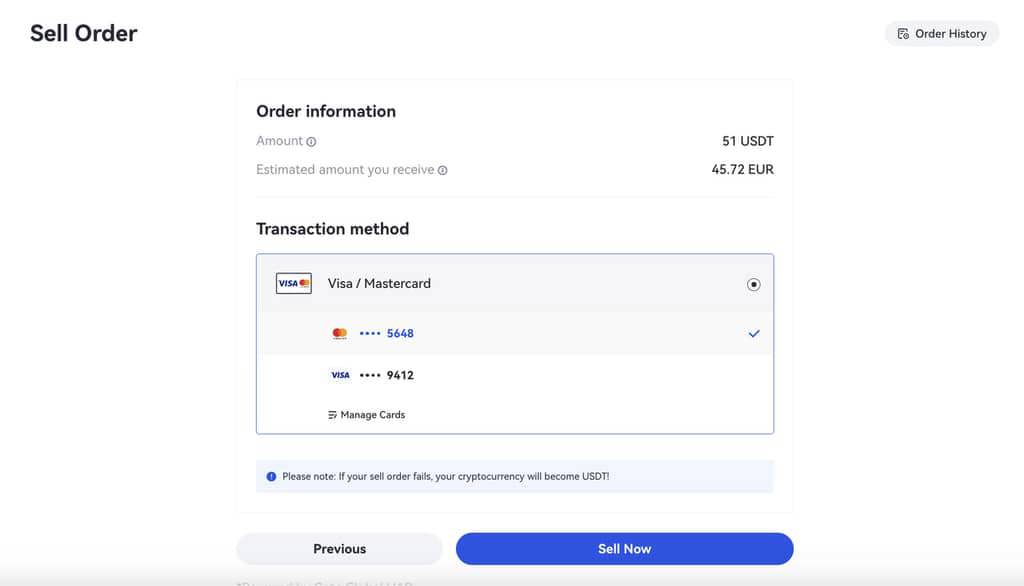This screenshot has width=1024, height=586.
Task: Click the sell order failure notice banner
Action: (514, 477)
